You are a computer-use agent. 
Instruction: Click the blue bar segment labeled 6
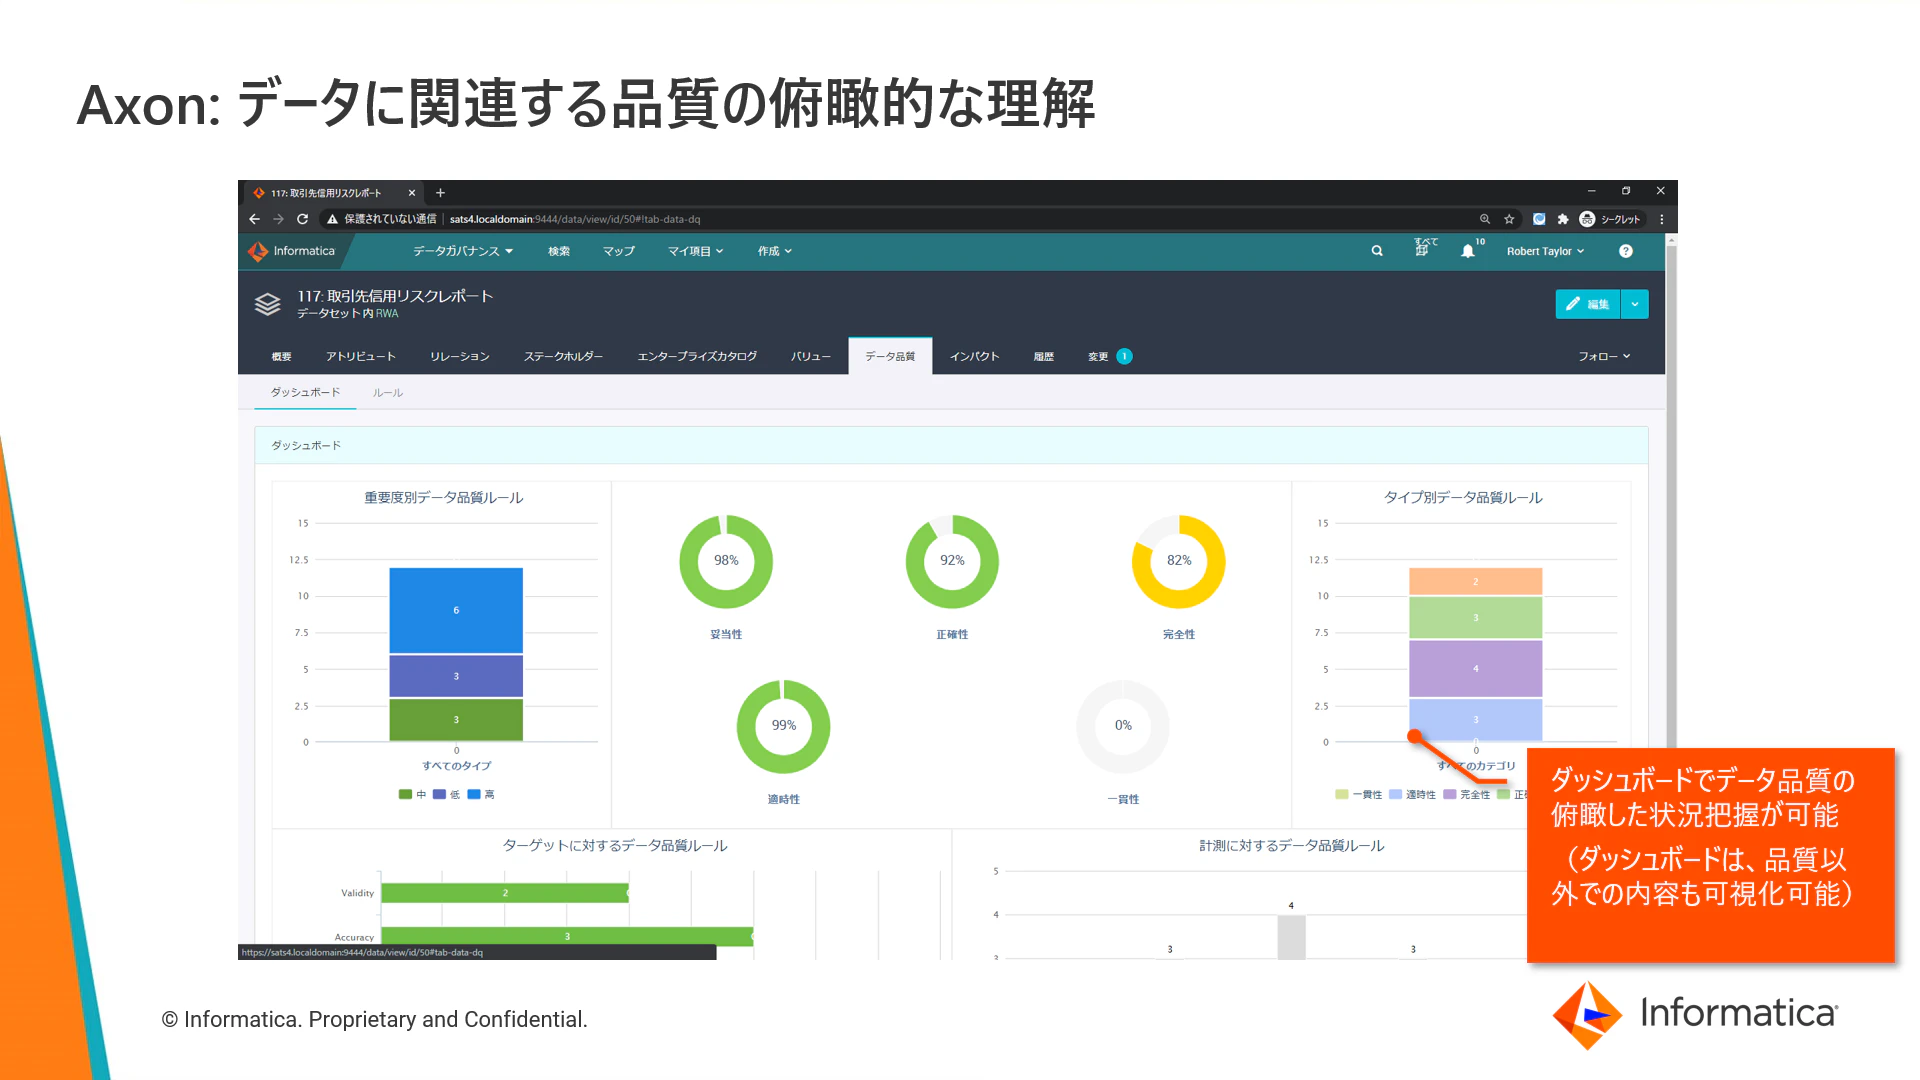point(456,610)
